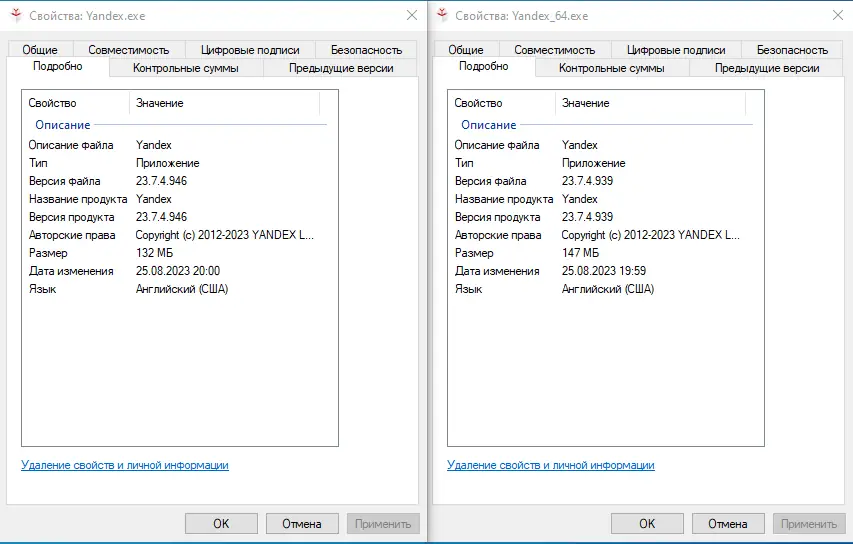Close the Yandex.exe properties window
The image size is (853, 544).
(x=412, y=16)
